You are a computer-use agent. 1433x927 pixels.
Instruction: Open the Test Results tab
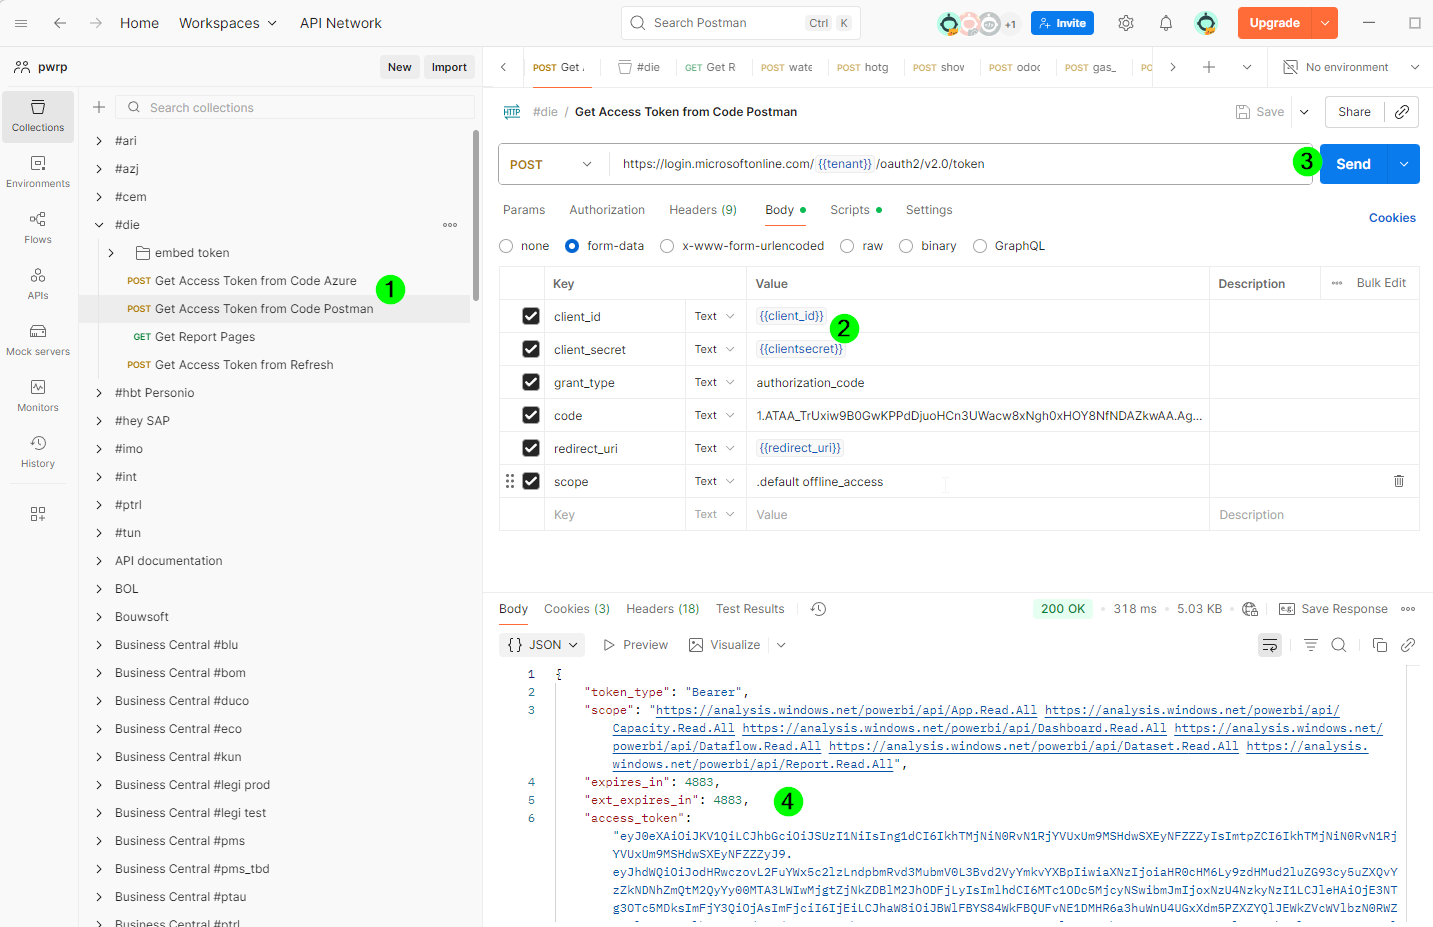click(750, 609)
